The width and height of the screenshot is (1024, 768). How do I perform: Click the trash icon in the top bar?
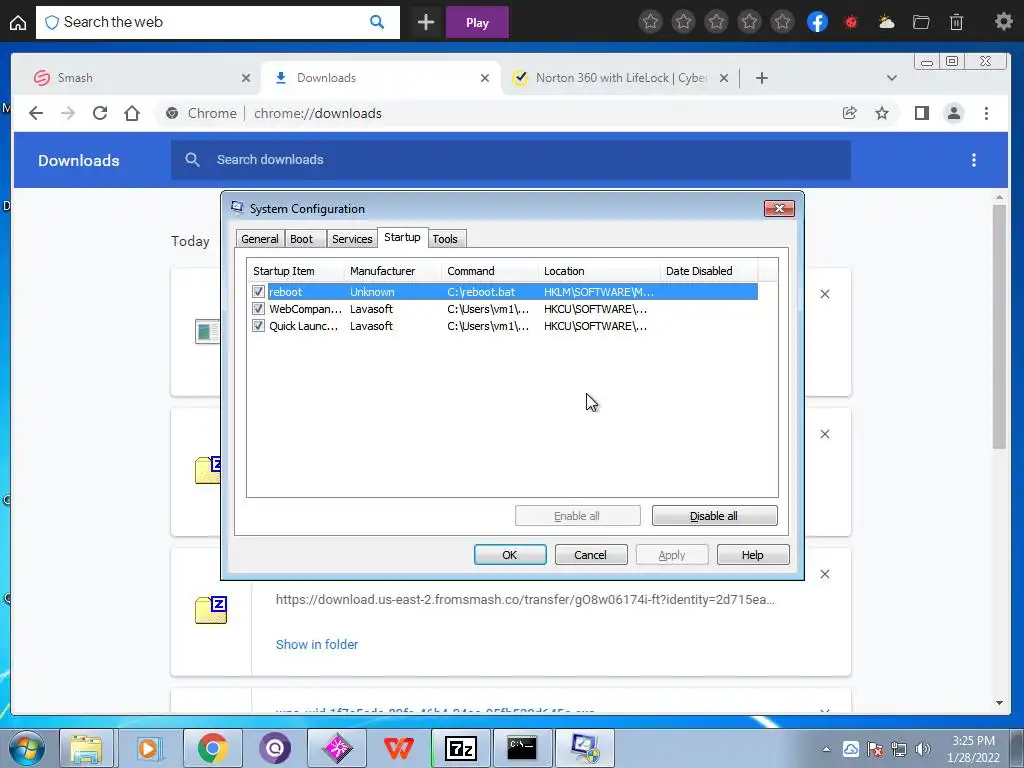click(x=956, y=23)
